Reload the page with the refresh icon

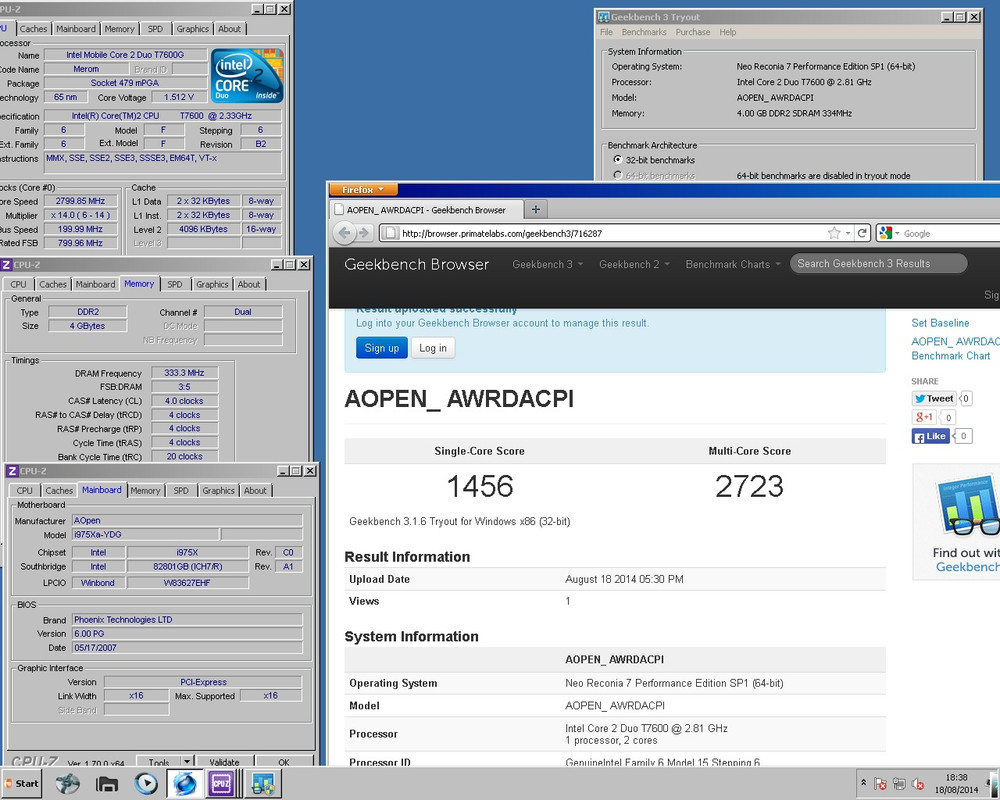[862, 233]
